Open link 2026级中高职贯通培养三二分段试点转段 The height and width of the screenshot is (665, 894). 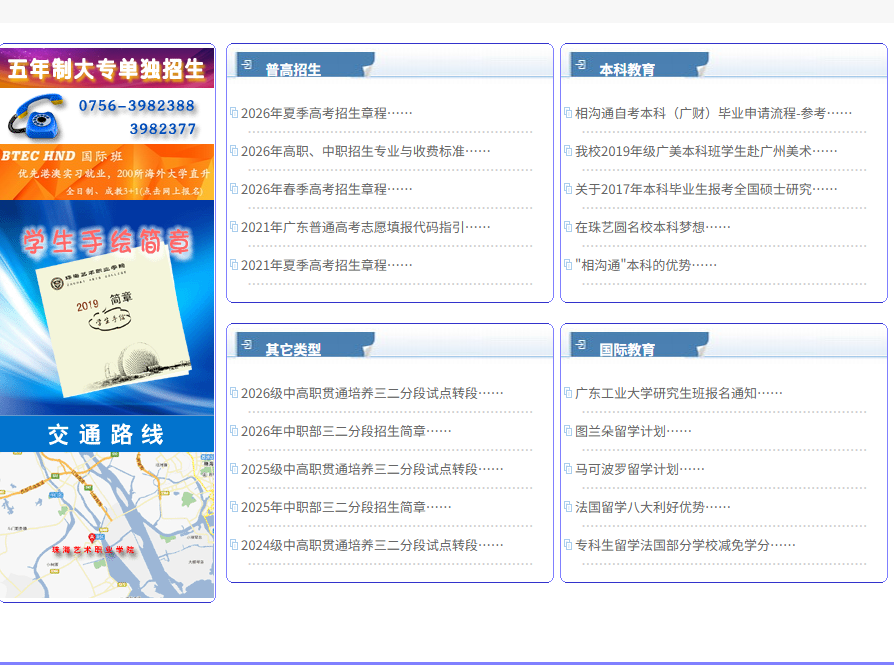tap(372, 394)
